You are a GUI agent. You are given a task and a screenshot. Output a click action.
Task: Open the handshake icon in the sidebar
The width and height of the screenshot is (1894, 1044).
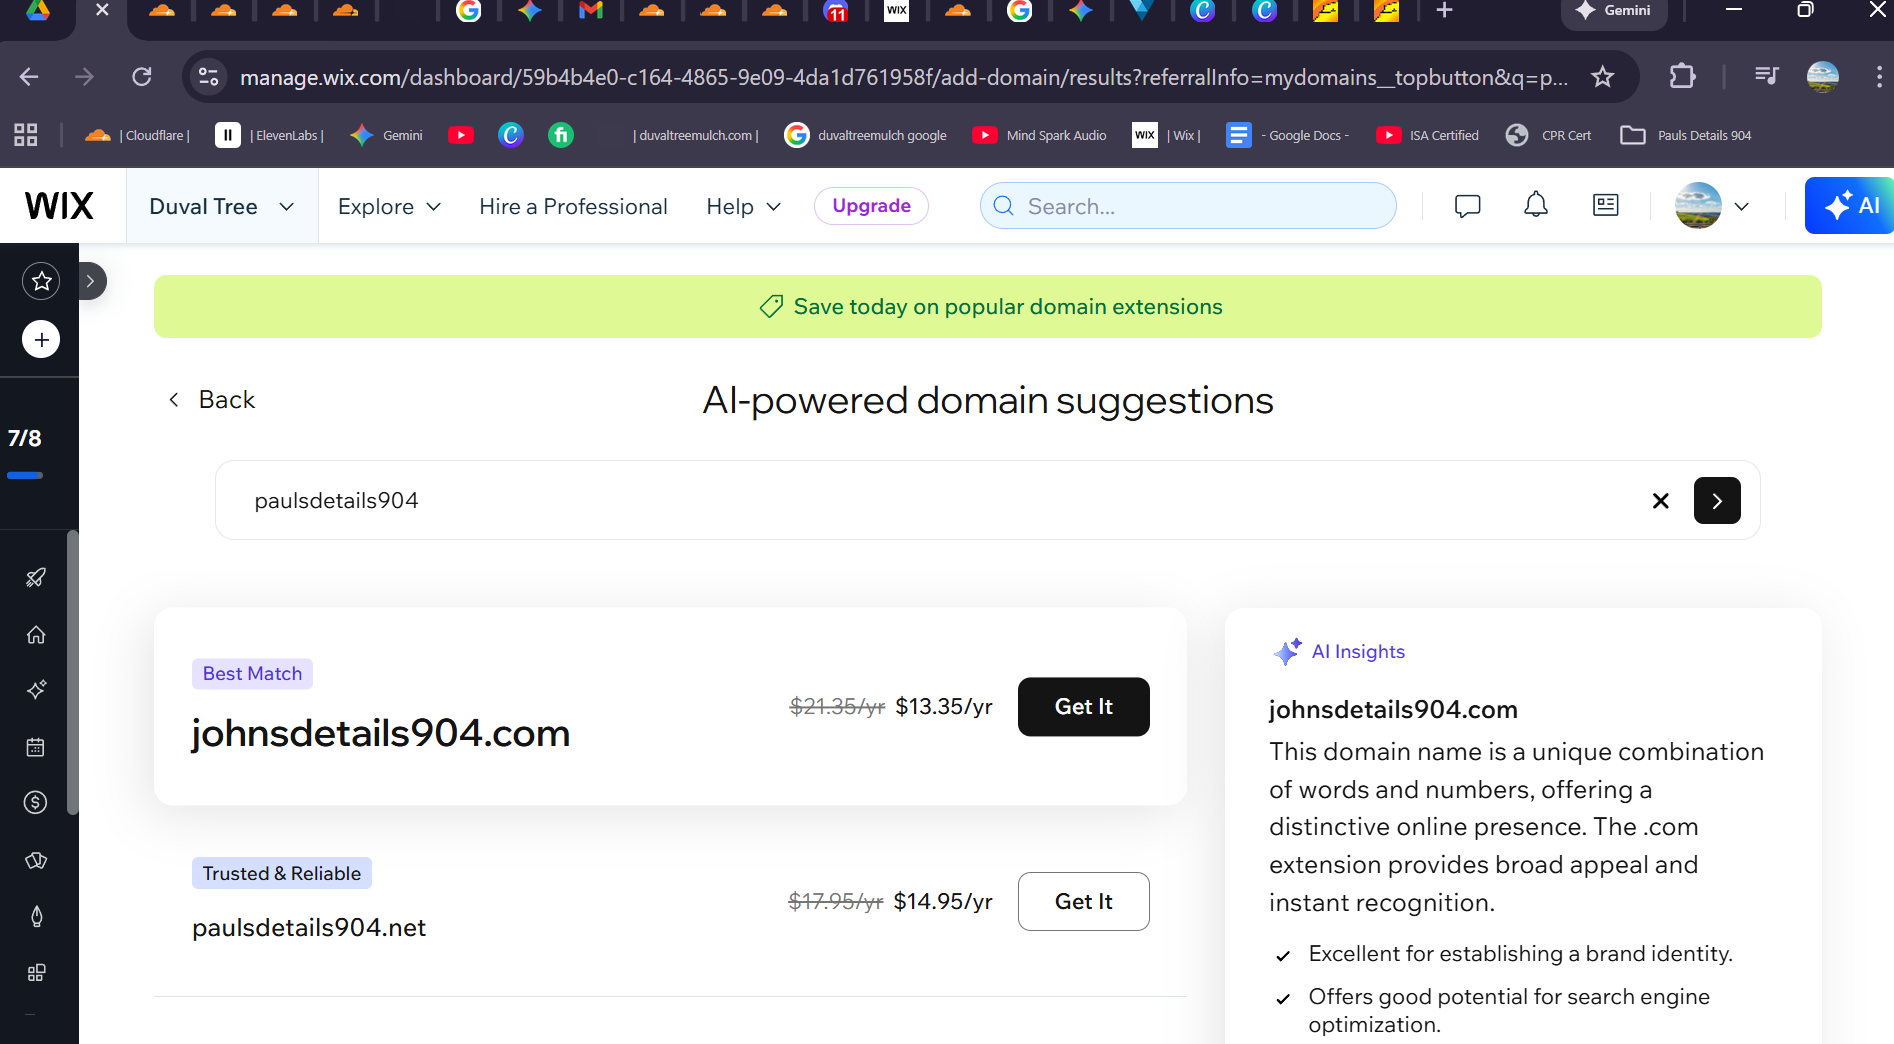point(36,860)
